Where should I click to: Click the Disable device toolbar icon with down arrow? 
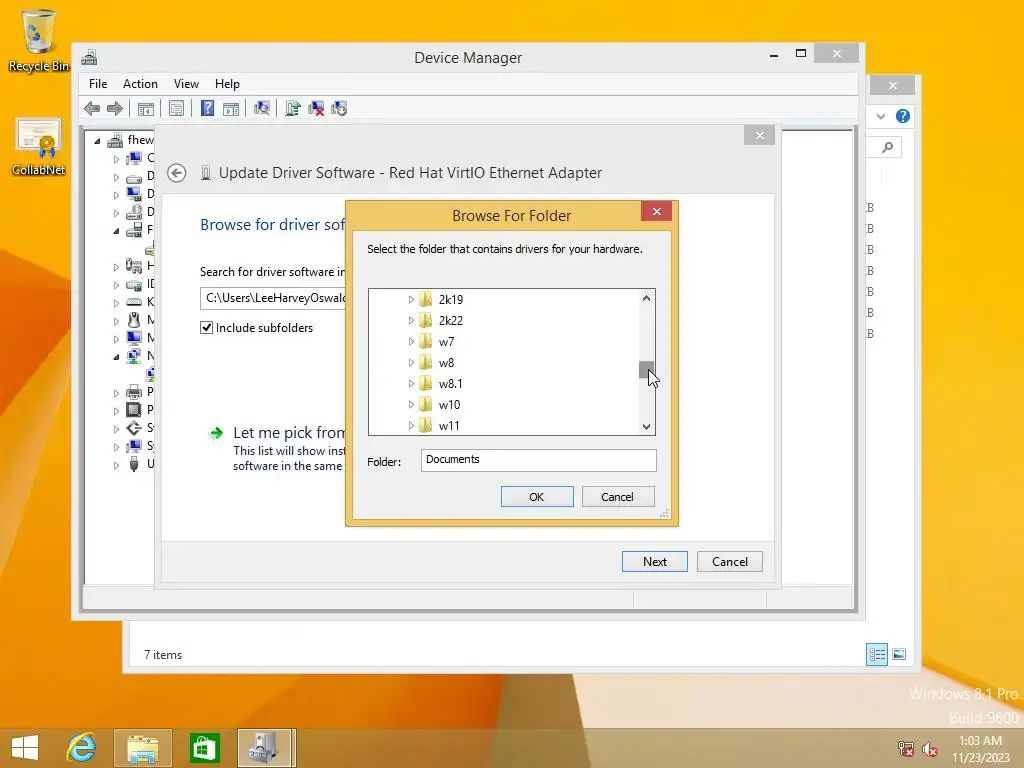(x=339, y=108)
